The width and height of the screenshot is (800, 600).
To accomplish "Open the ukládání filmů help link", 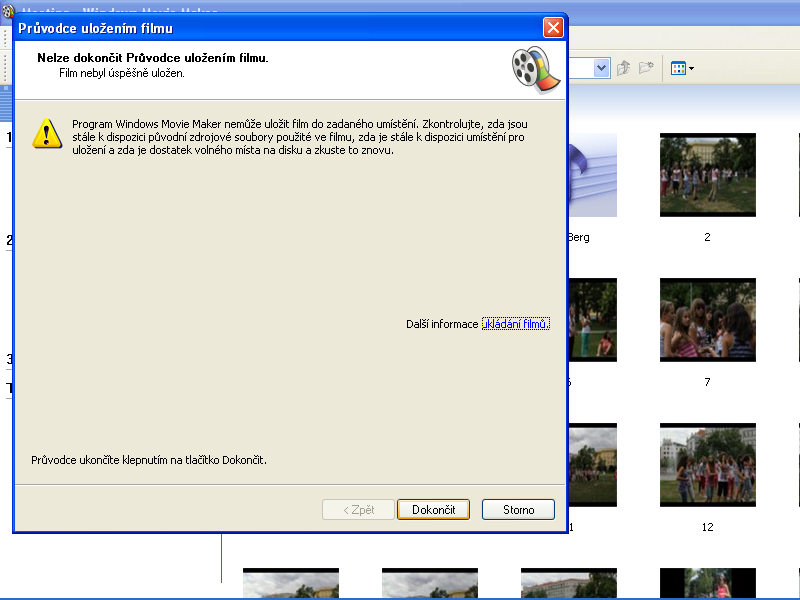I will (515, 323).
